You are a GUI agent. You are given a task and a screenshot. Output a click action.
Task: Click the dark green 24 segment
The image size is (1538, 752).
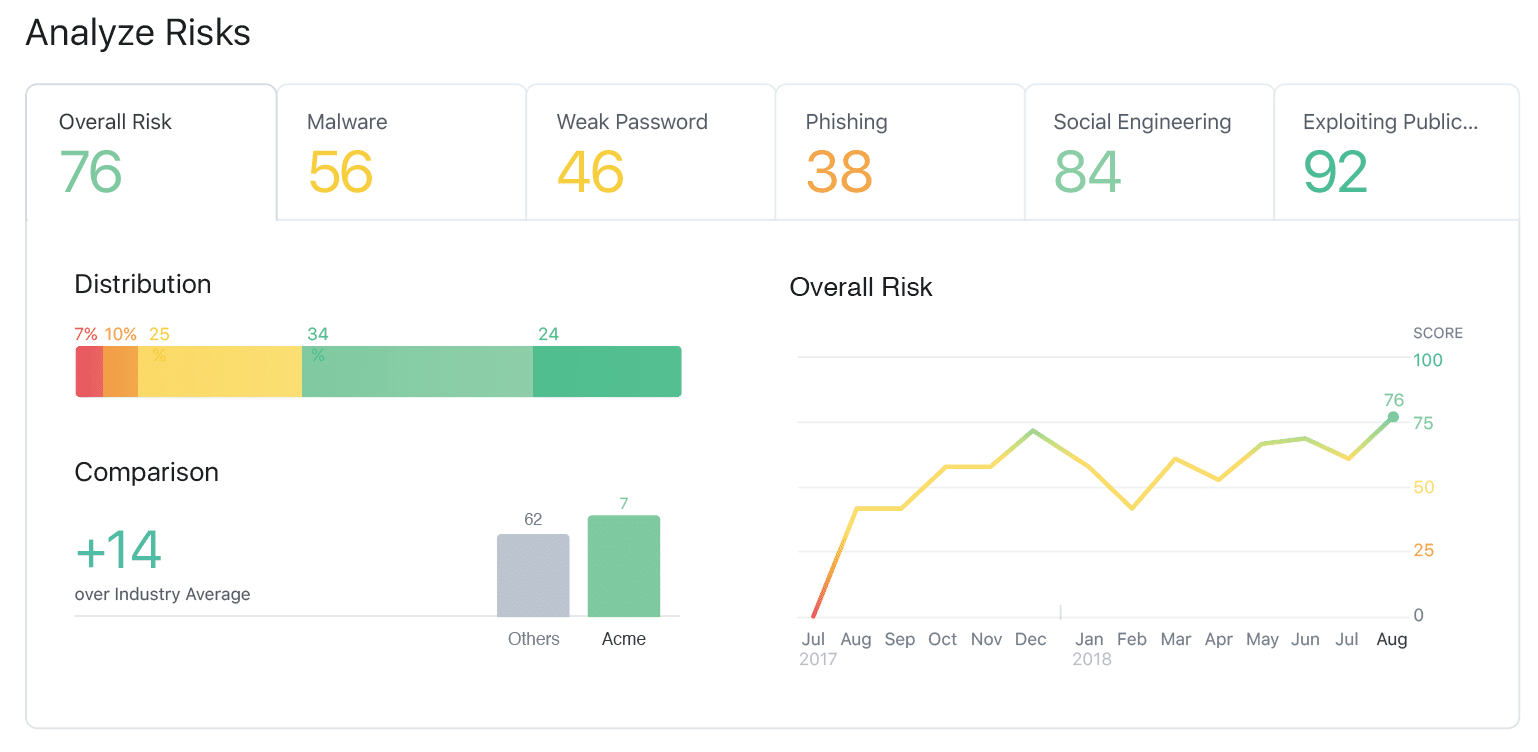[607, 372]
